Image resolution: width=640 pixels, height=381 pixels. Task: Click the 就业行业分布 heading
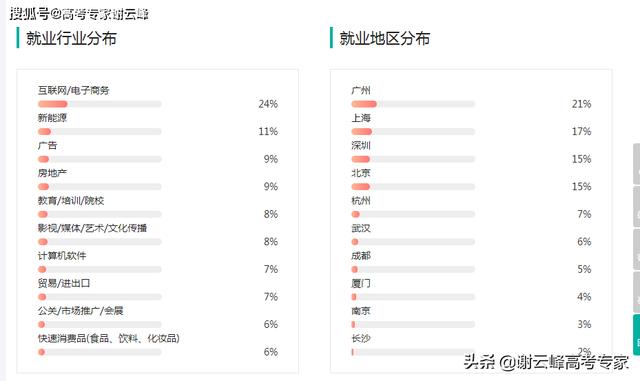click(71, 38)
